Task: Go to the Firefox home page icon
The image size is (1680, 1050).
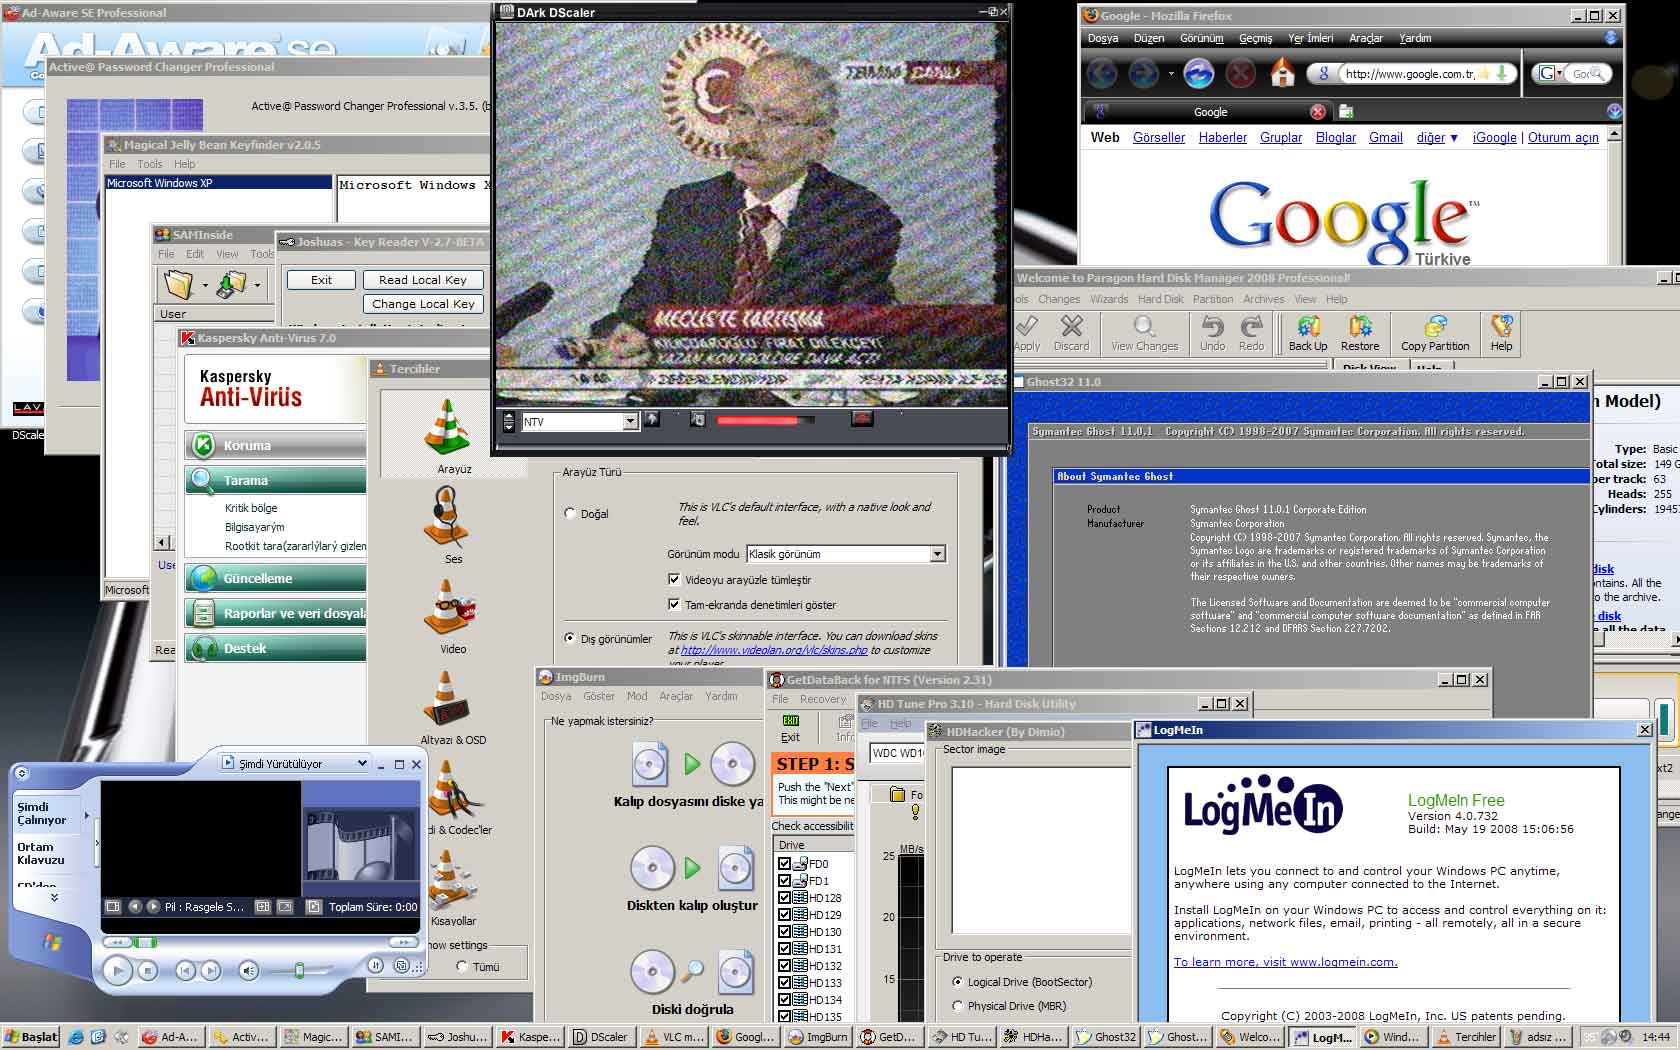Action: (x=1282, y=73)
